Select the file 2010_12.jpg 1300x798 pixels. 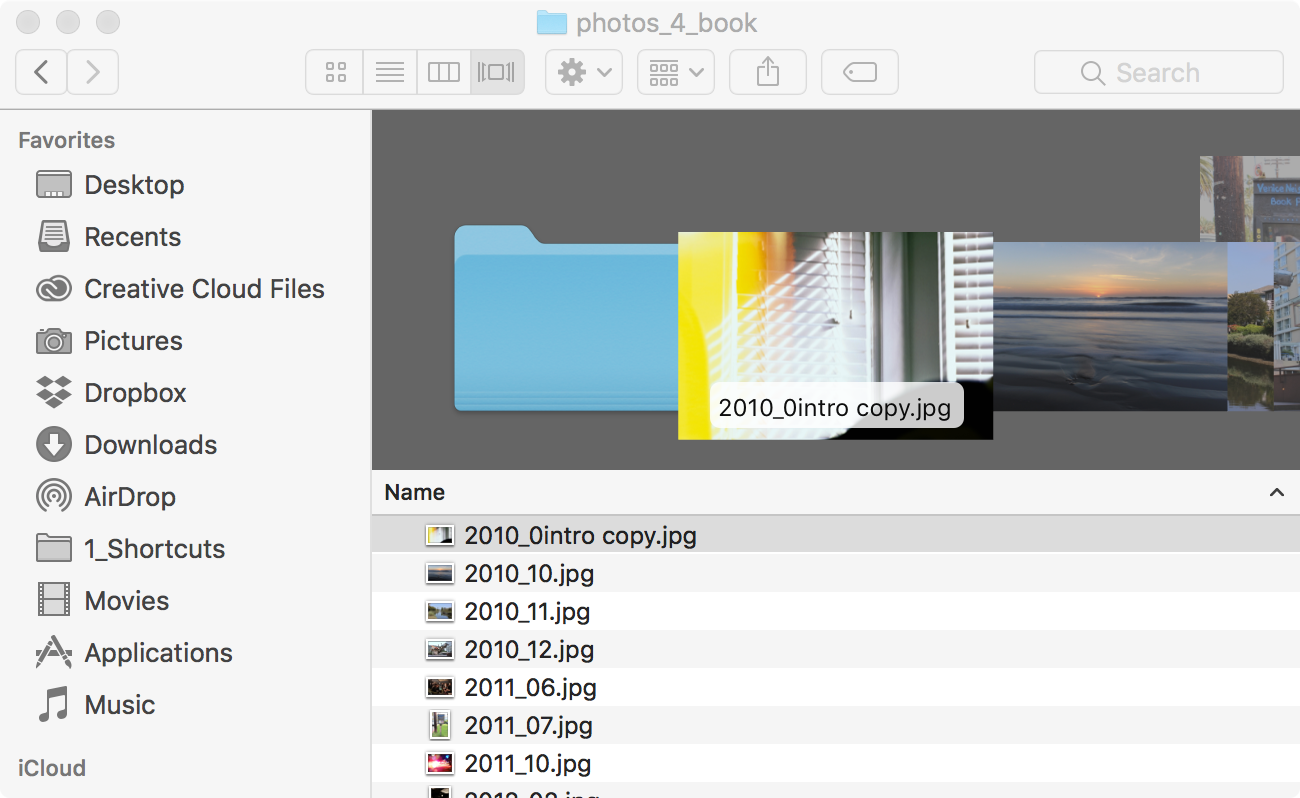pyautogui.click(x=529, y=650)
